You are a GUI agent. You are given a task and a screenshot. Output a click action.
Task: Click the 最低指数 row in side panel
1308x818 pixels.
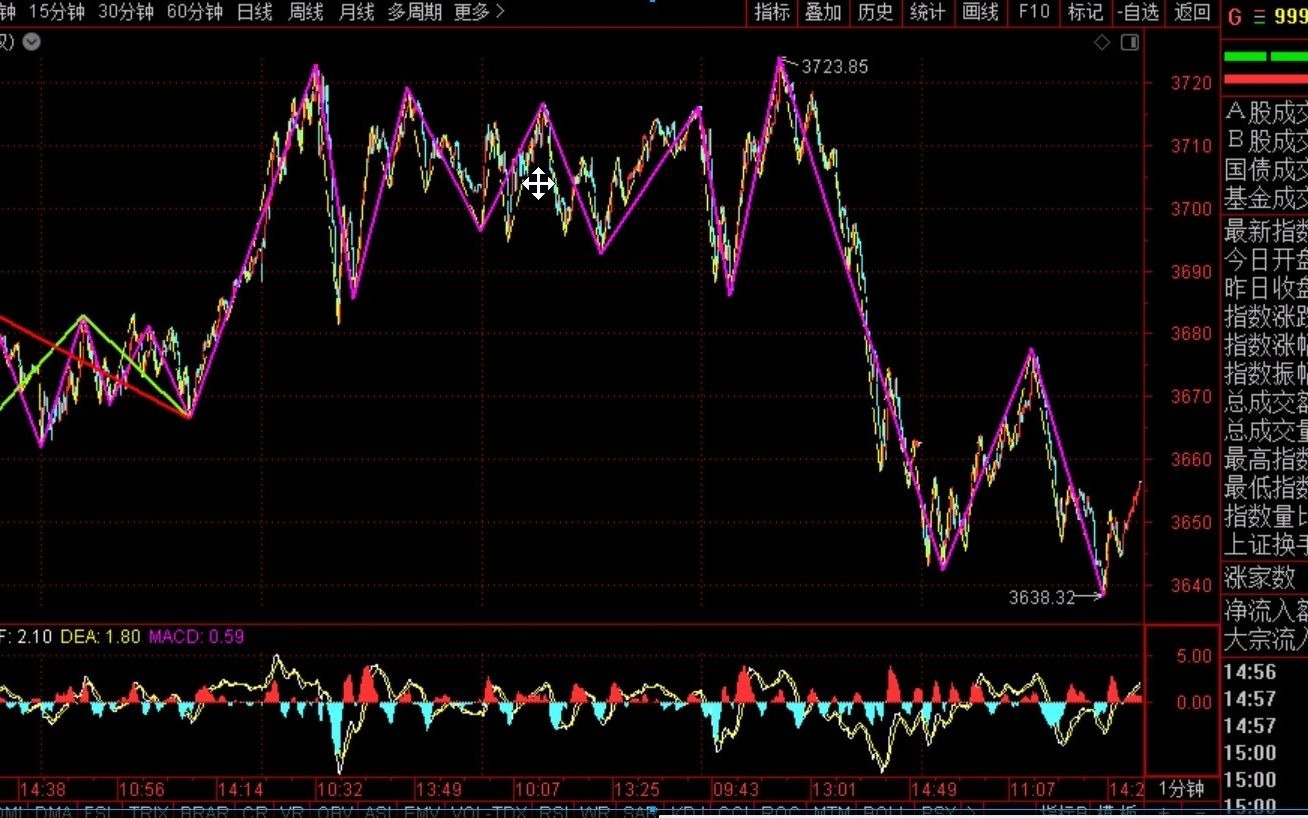point(1266,488)
